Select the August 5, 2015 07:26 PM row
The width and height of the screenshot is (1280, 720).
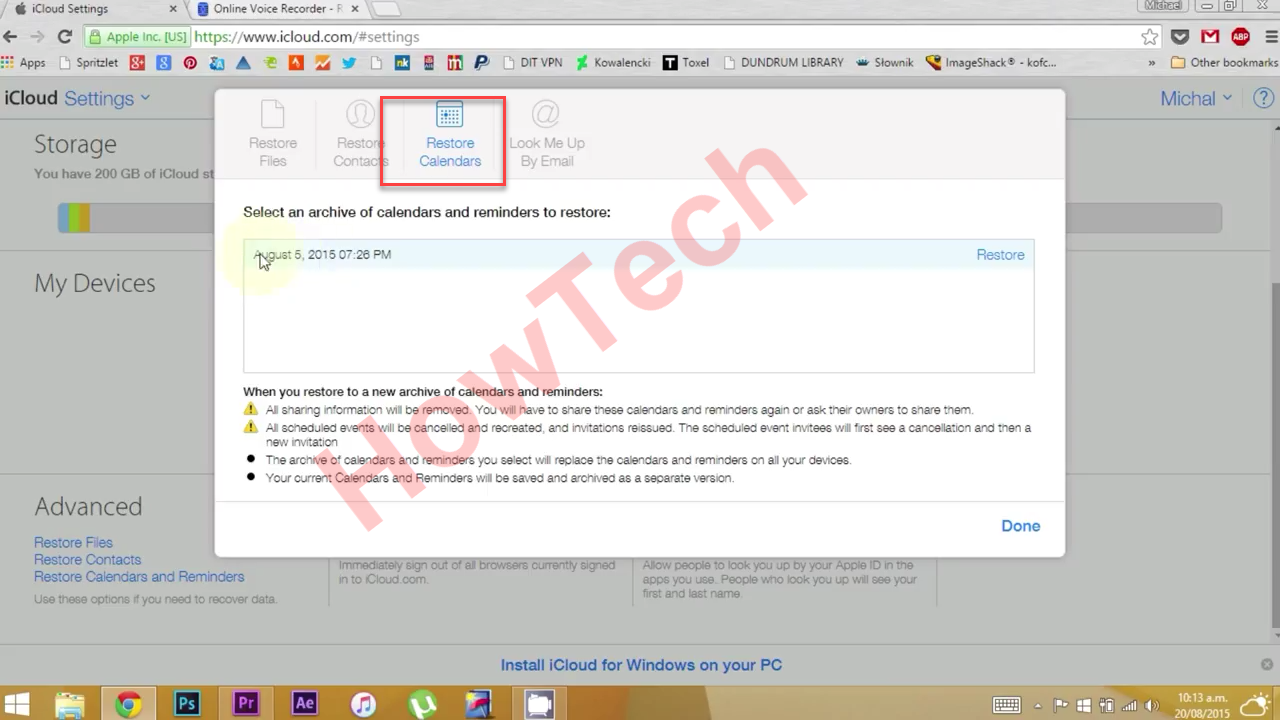click(638, 255)
